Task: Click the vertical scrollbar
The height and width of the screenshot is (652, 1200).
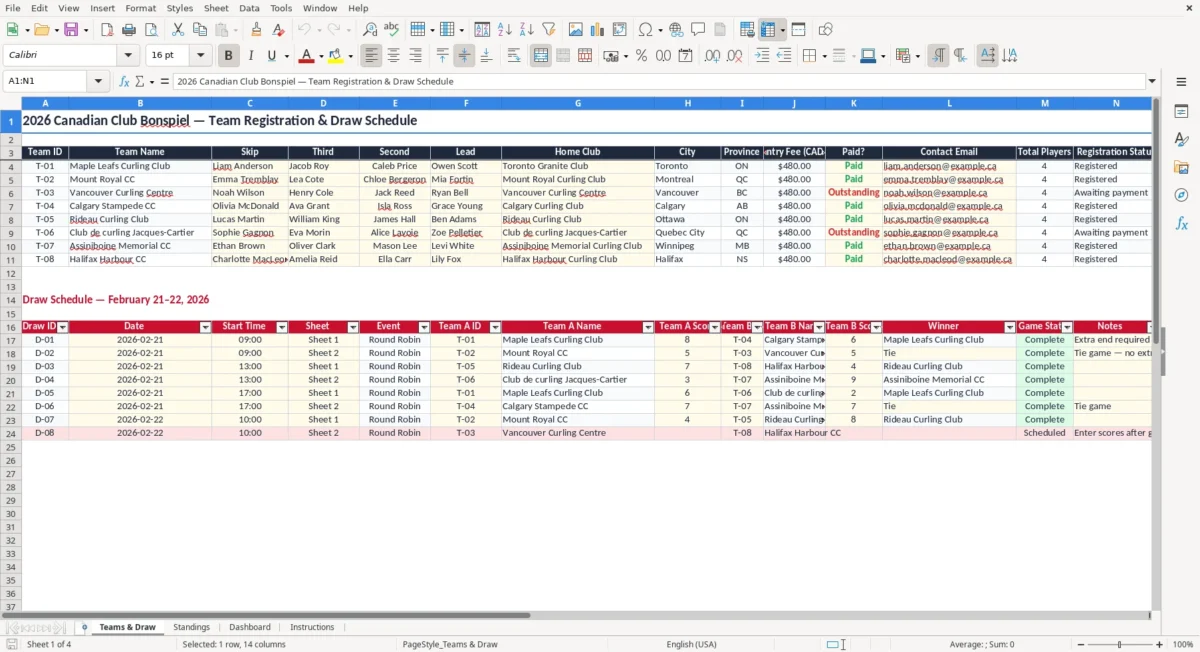Action: pyautogui.click(x=1156, y=355)
